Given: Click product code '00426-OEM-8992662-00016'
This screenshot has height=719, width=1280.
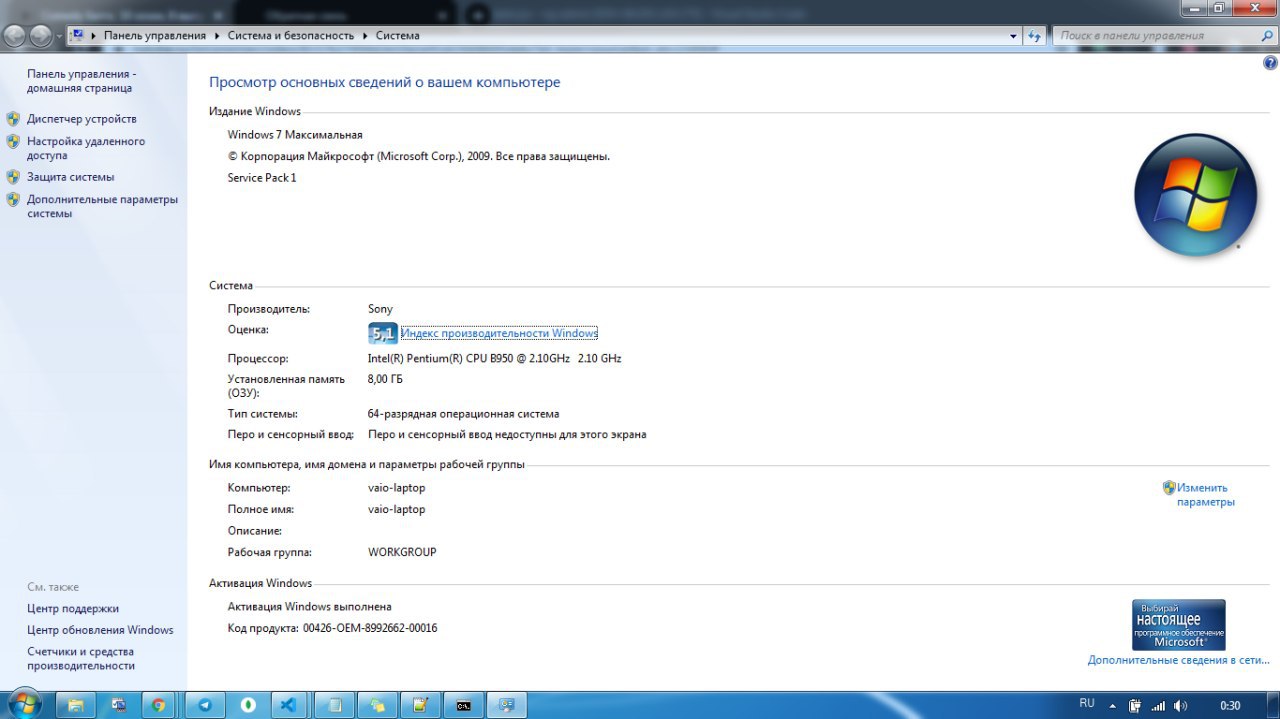Looking at the screenshot, I should point(370,628).
